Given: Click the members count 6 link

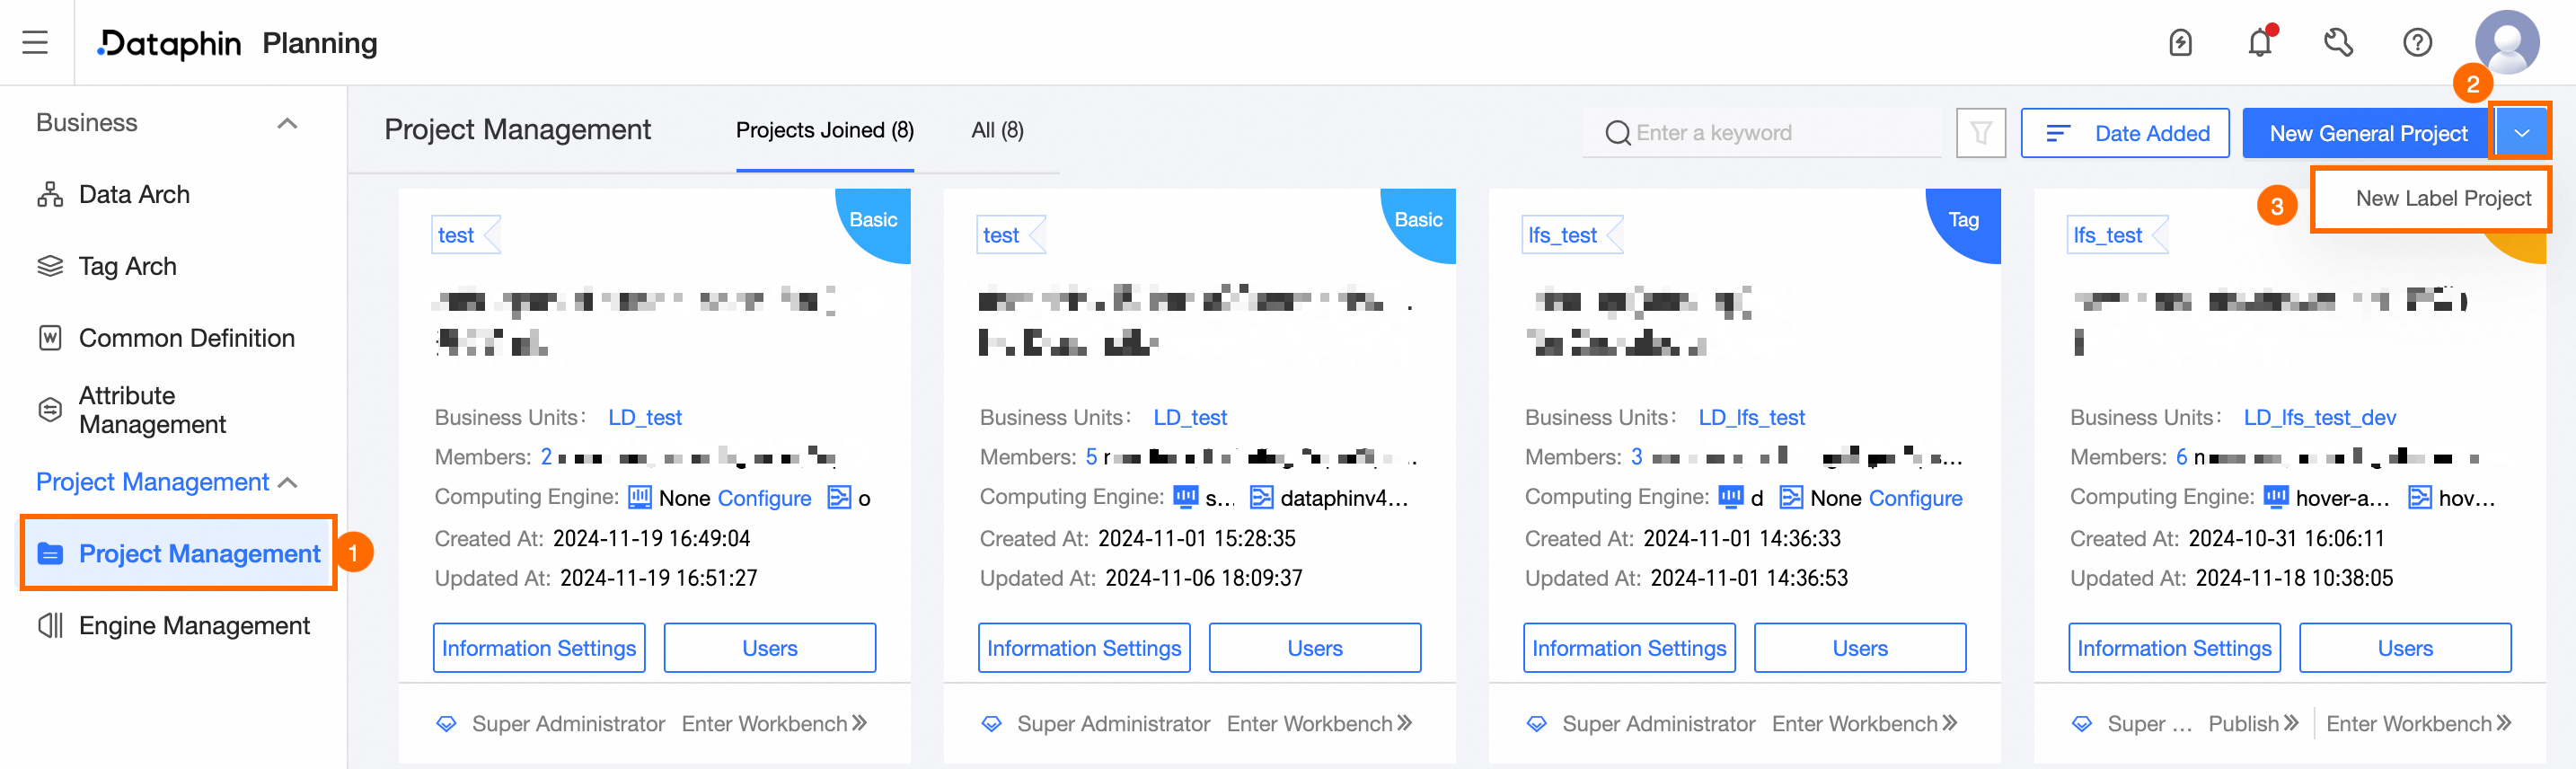Looking at the screenshot, I should point(2181,458).
